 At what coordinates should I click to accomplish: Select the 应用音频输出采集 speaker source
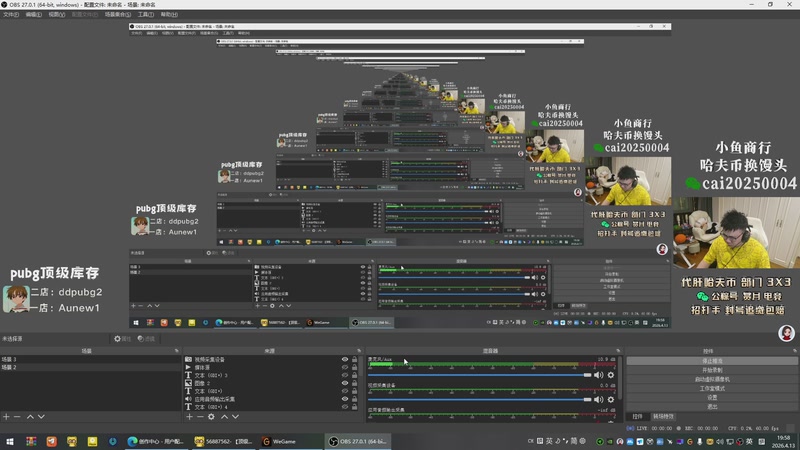tap(188, 399)
